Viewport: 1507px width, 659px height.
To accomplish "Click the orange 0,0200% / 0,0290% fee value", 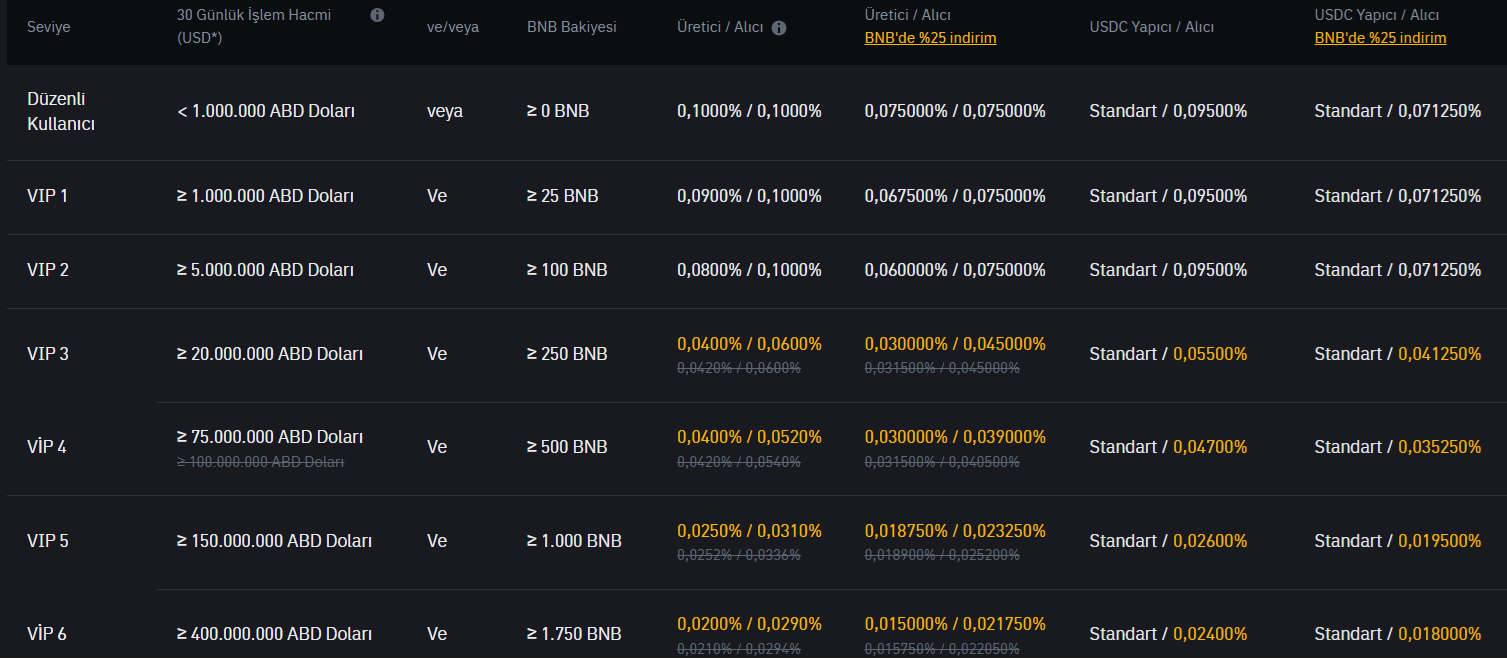I will [749, 624].
